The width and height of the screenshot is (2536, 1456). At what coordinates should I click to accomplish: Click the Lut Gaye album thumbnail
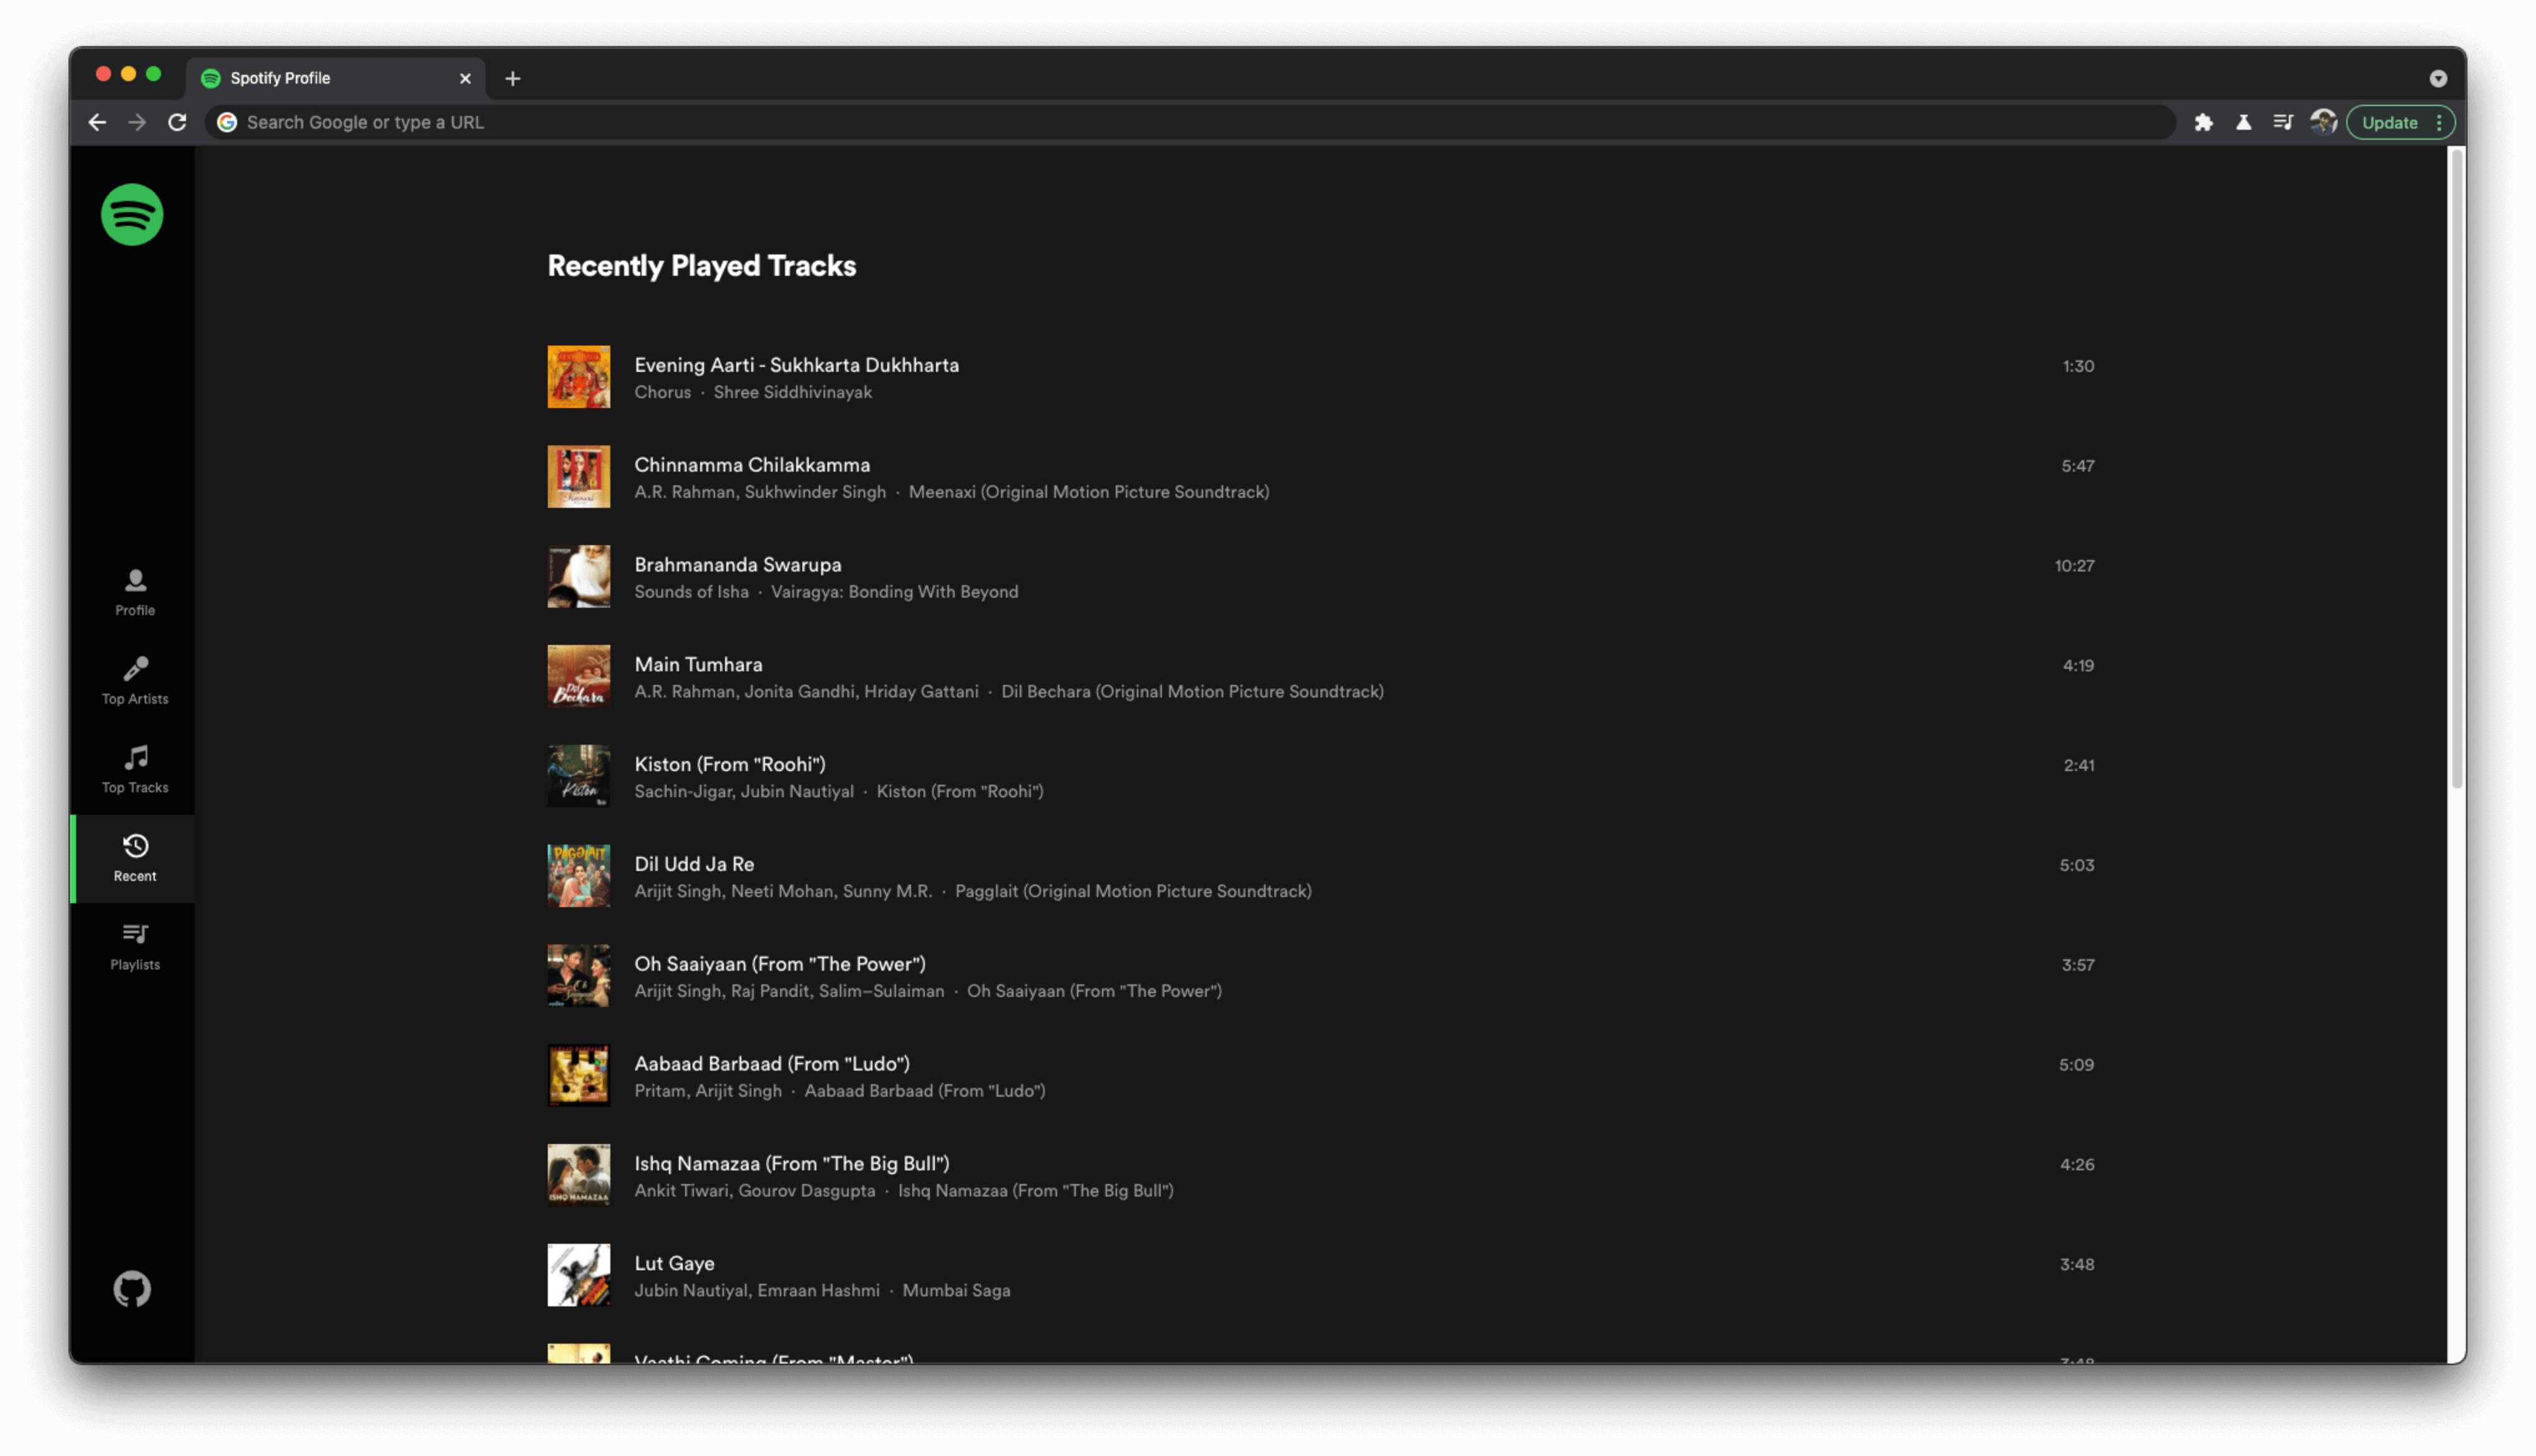click(578, 1275)
